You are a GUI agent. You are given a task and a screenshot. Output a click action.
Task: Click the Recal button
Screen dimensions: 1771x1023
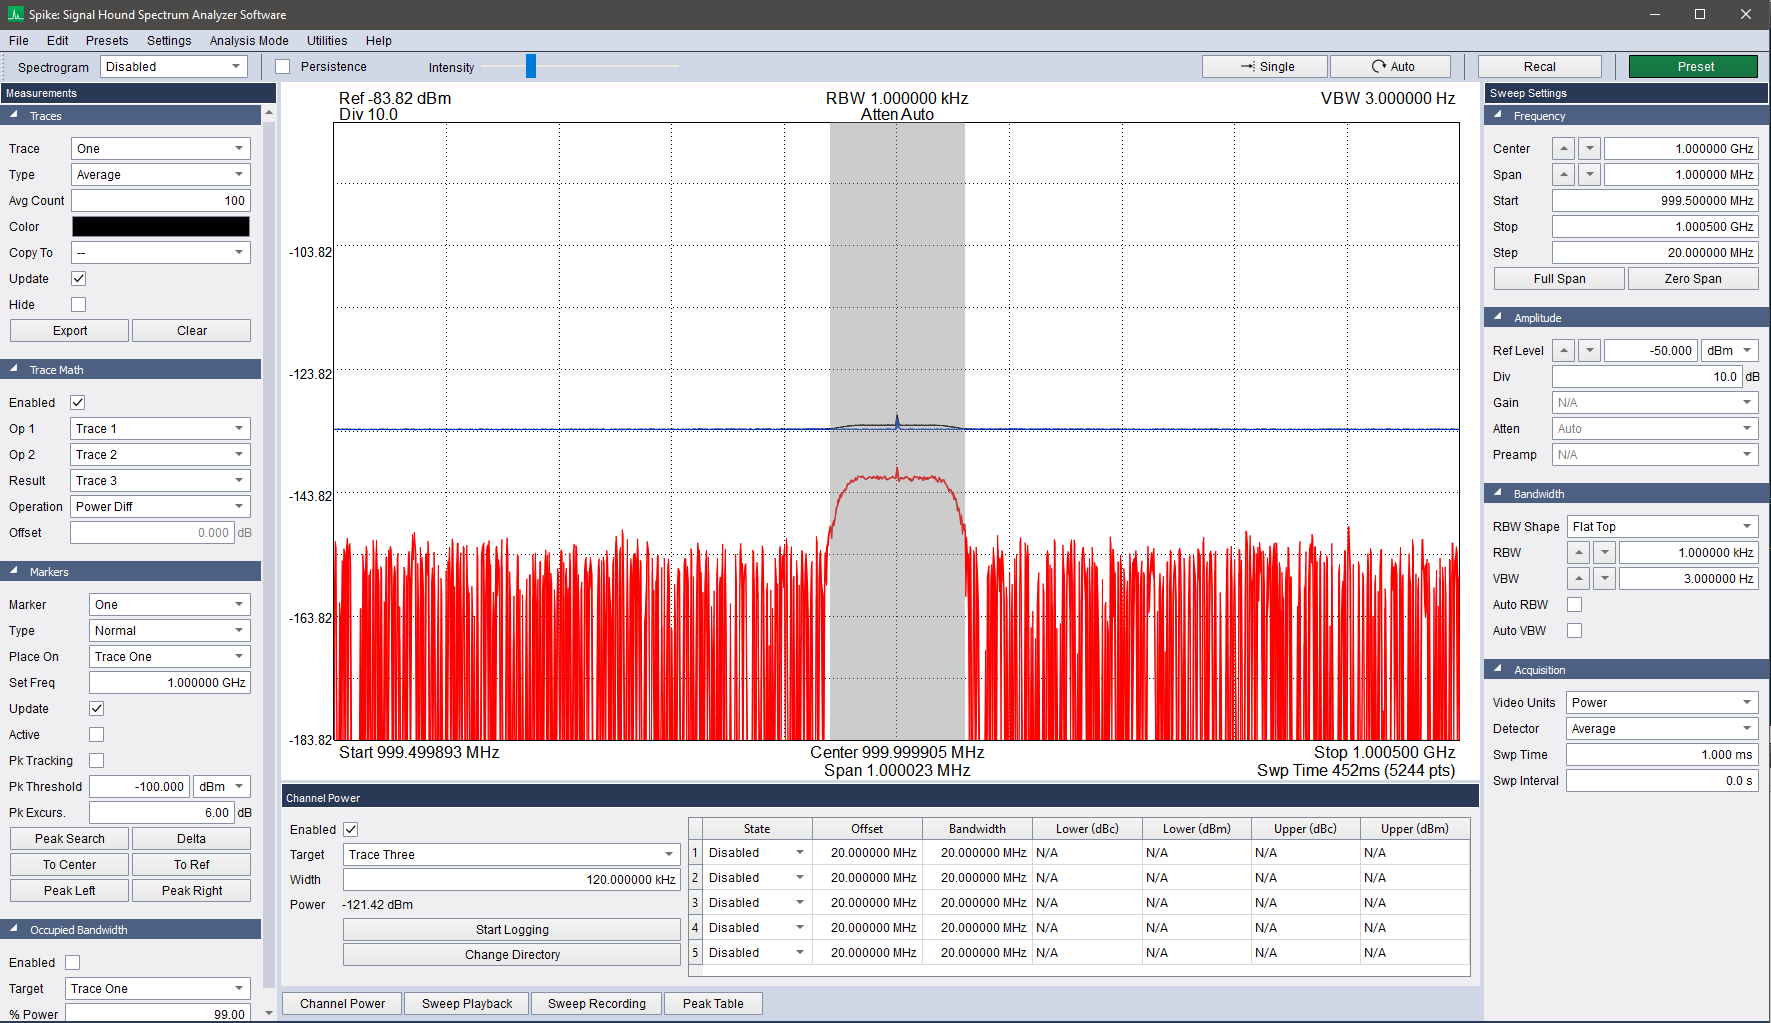coord(1540,67)
